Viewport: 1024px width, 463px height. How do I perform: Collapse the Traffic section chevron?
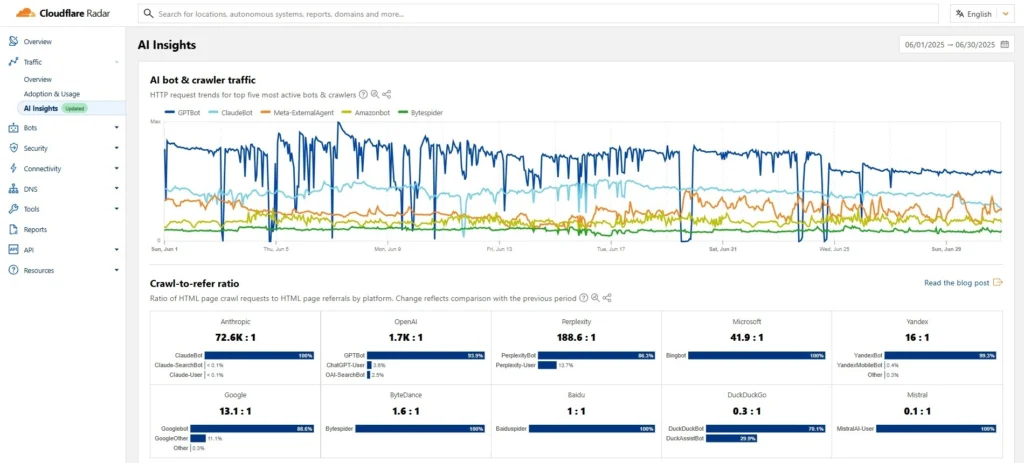[116, 62]
